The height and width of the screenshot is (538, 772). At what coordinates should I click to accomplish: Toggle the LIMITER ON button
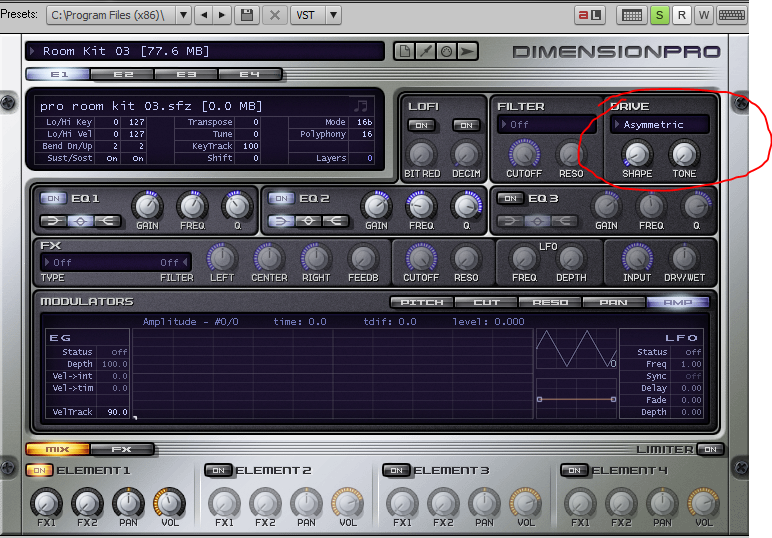(x=710, y=449)
